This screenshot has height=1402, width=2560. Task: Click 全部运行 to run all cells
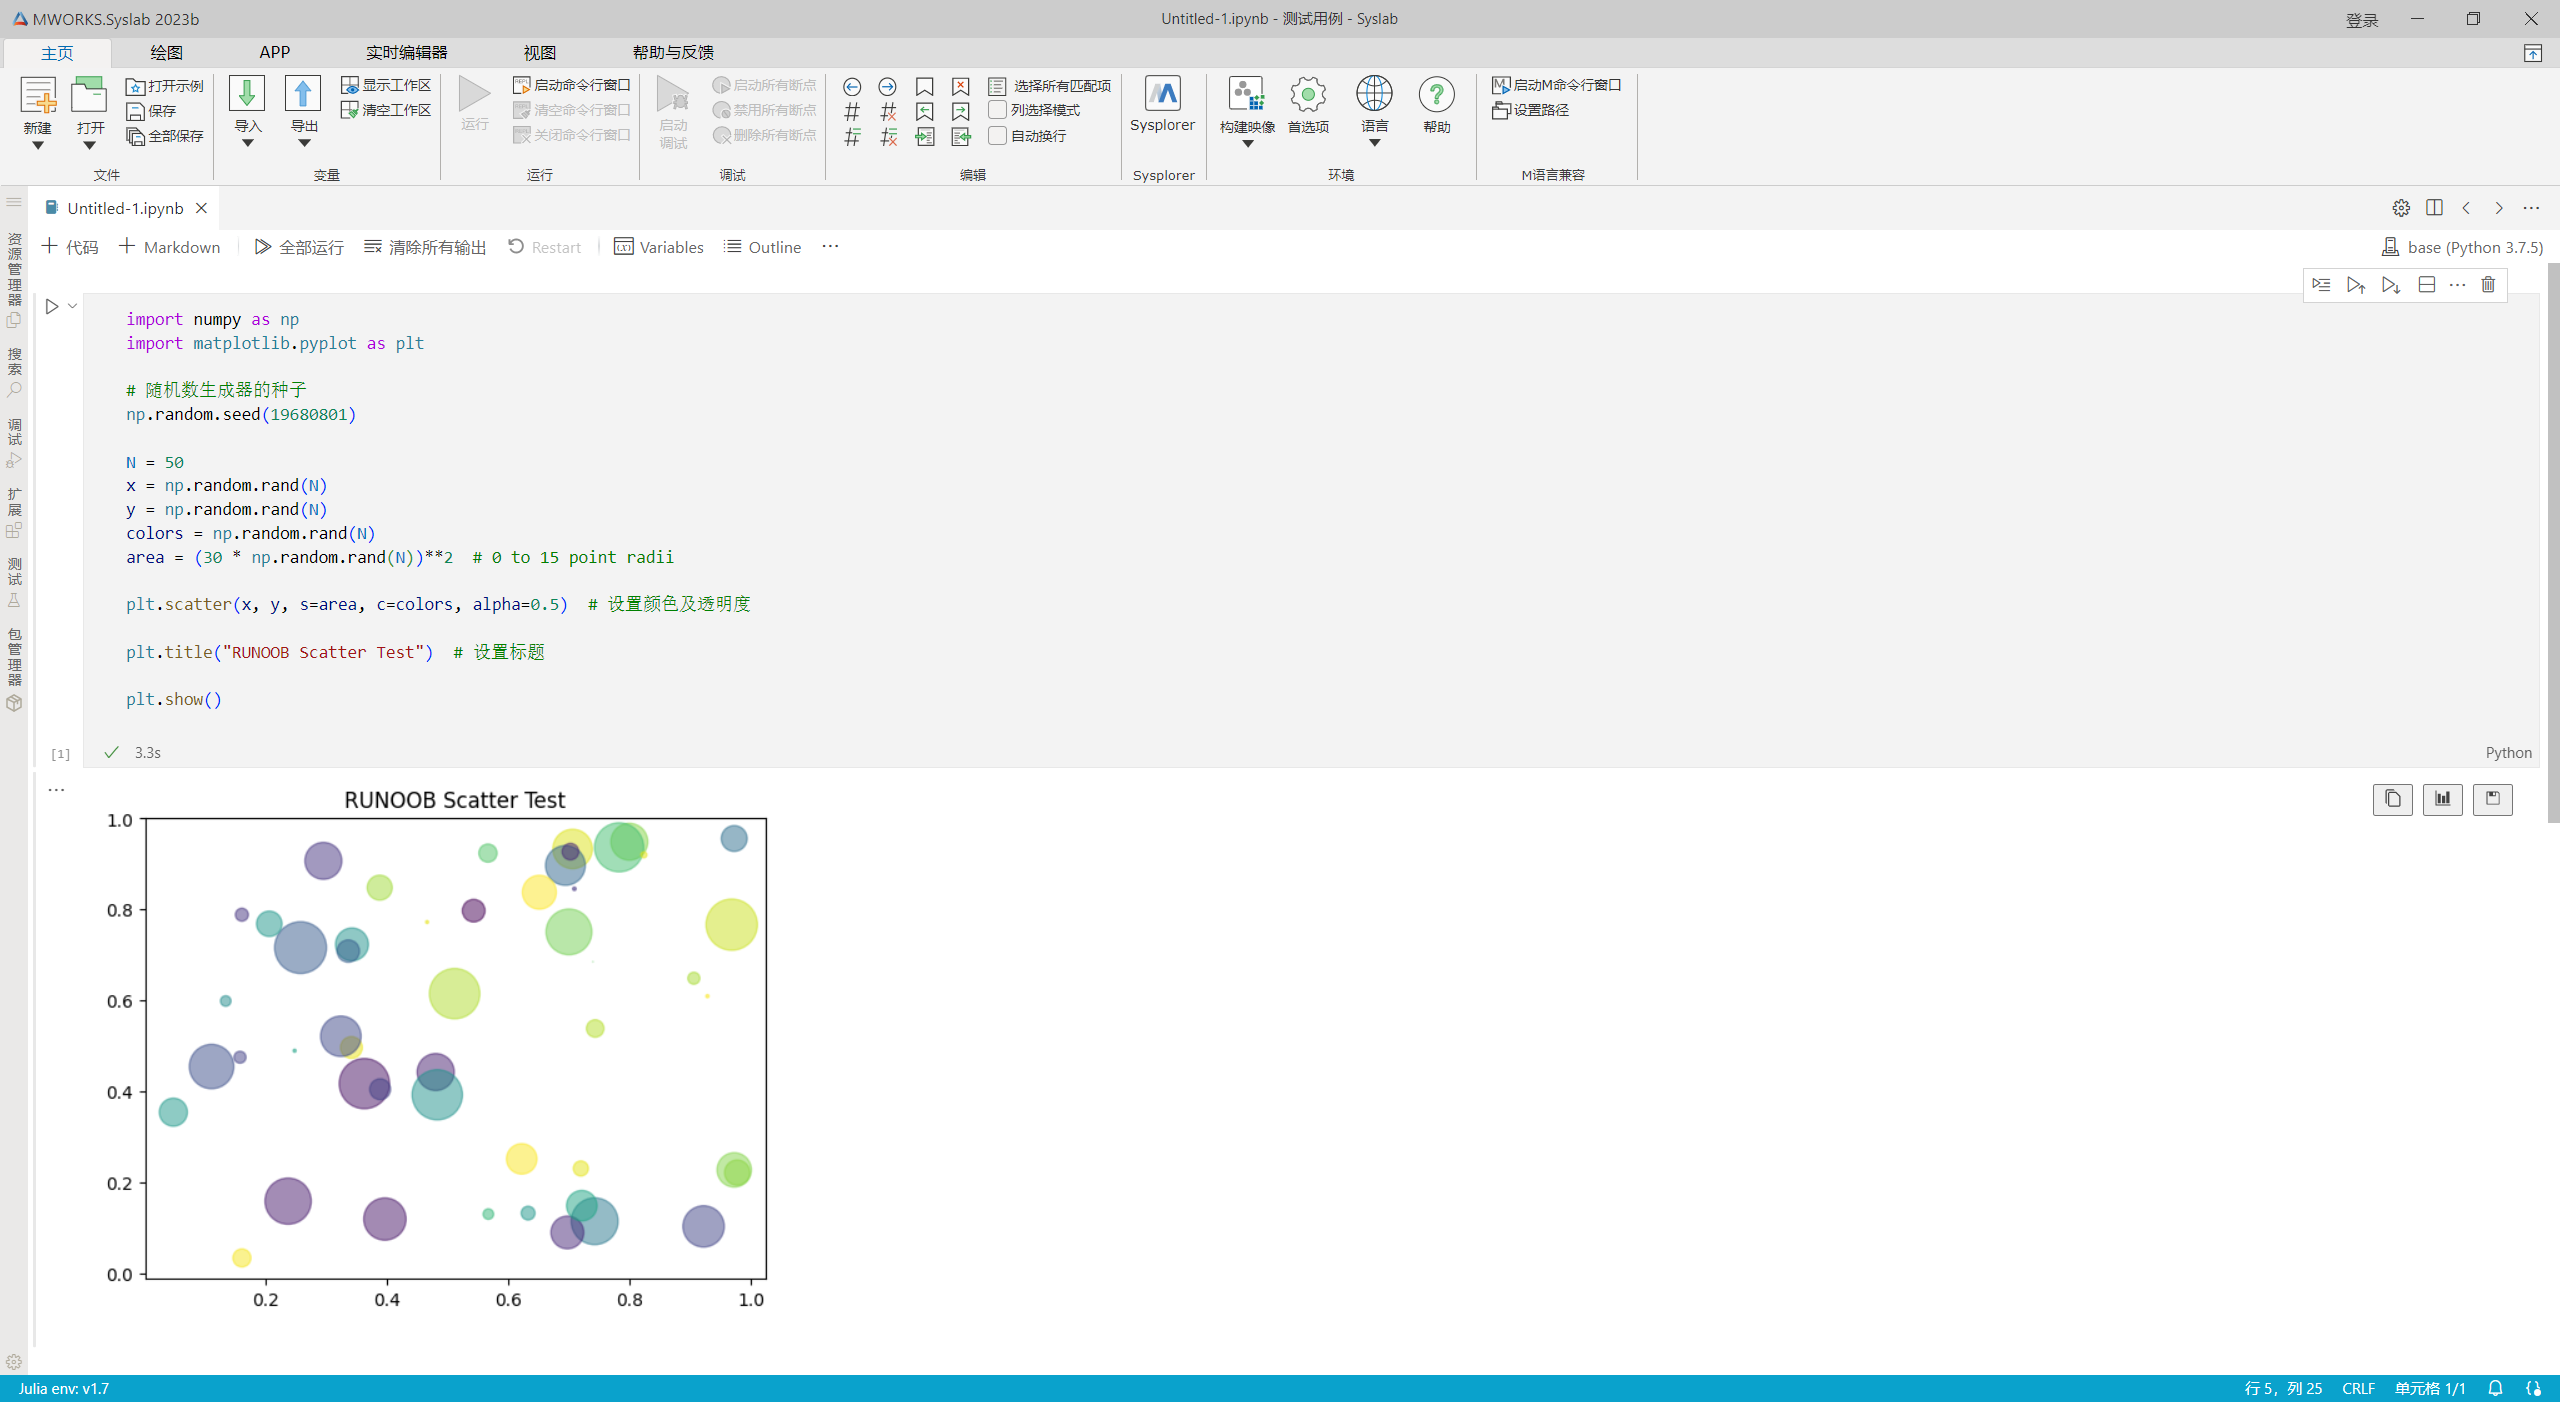pyautogui.click(x=299, y=247)
